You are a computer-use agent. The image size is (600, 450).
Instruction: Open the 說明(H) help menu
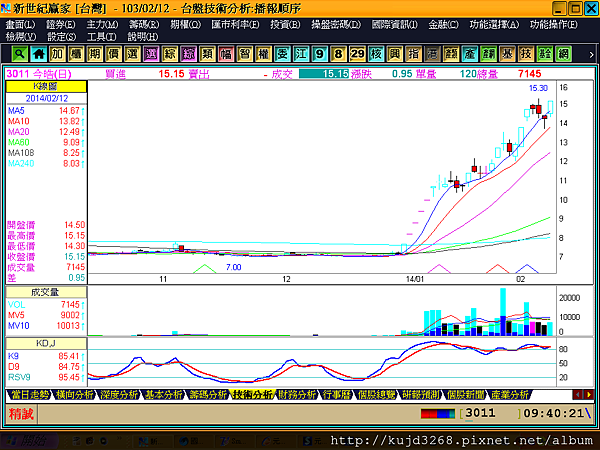(143, 37)
